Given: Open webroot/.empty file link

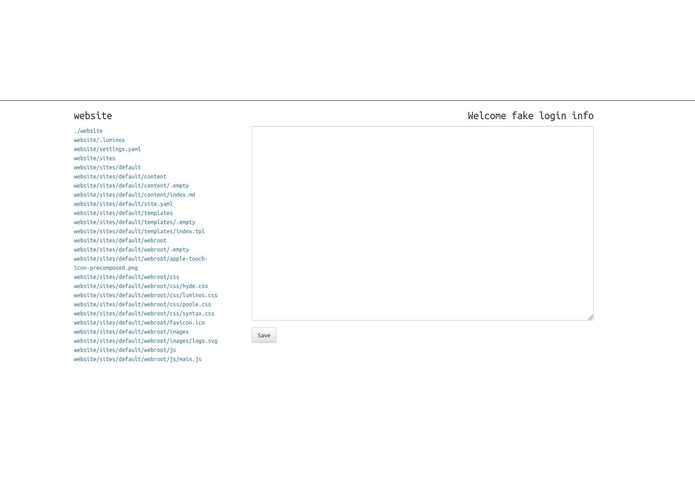Looking at the screenshot, I should point(131,249).
